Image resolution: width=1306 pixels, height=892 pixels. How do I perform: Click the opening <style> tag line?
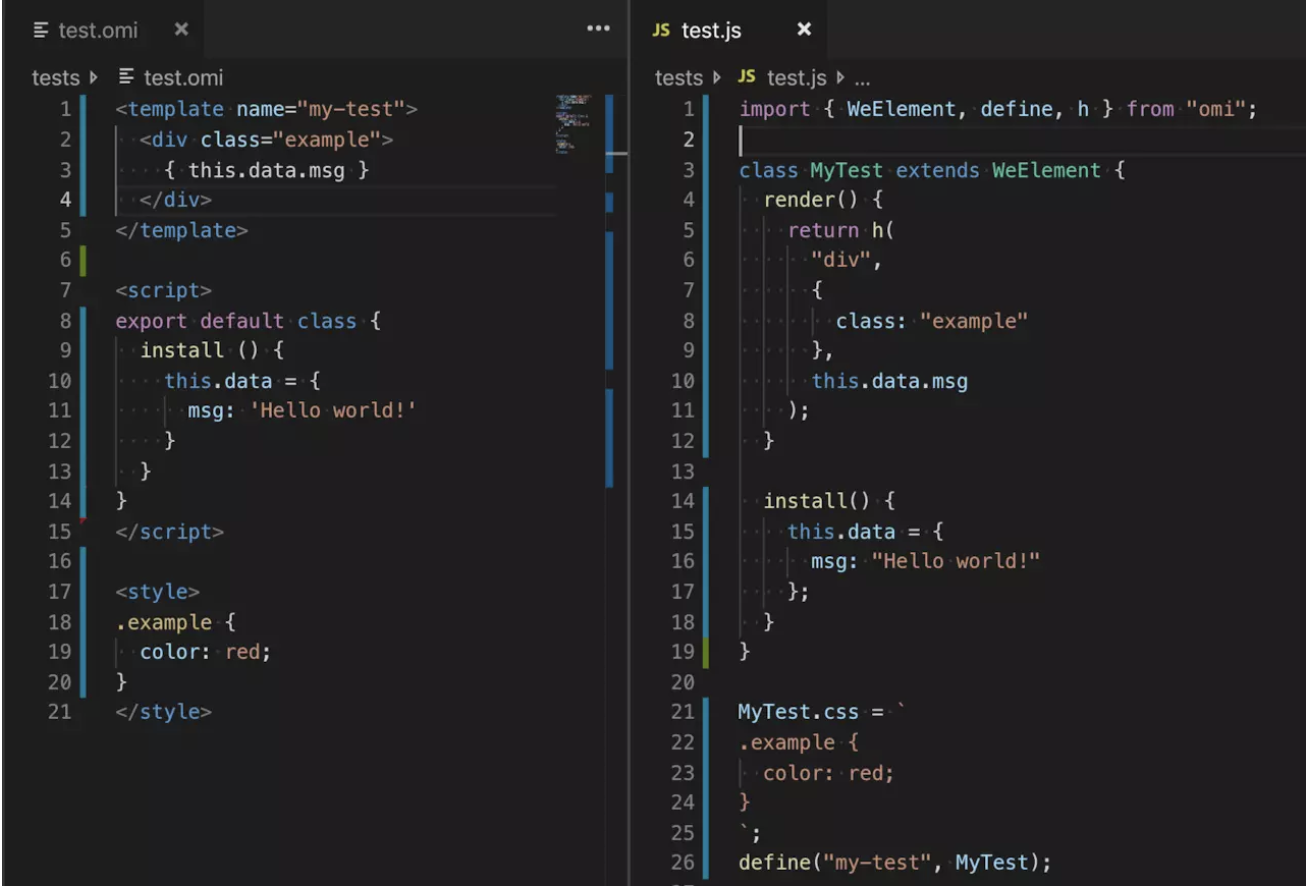click(158, 592)
